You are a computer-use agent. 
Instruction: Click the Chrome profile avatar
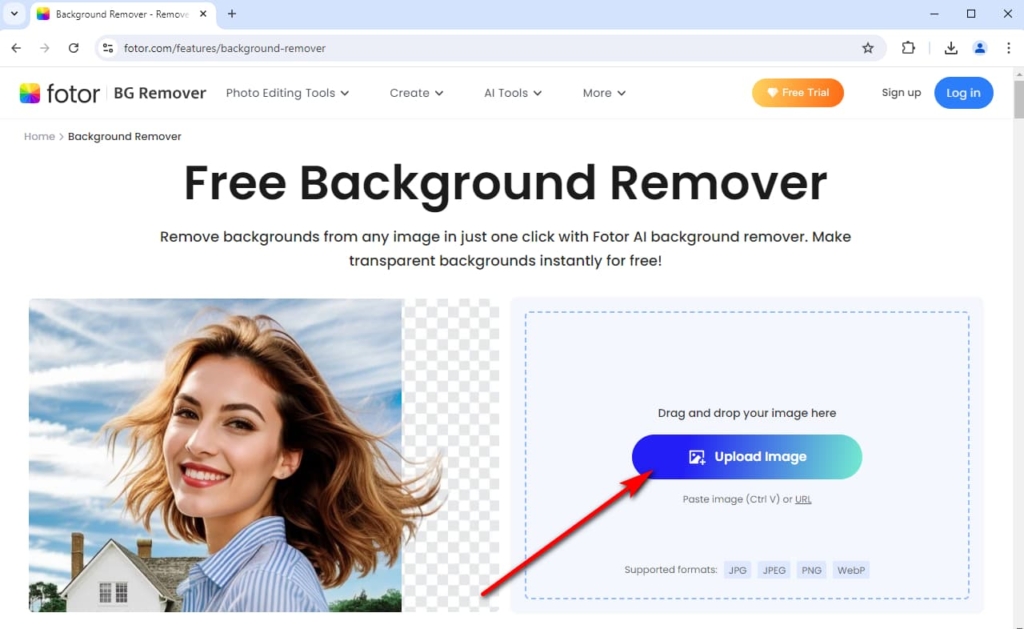(x=979, y=47)
